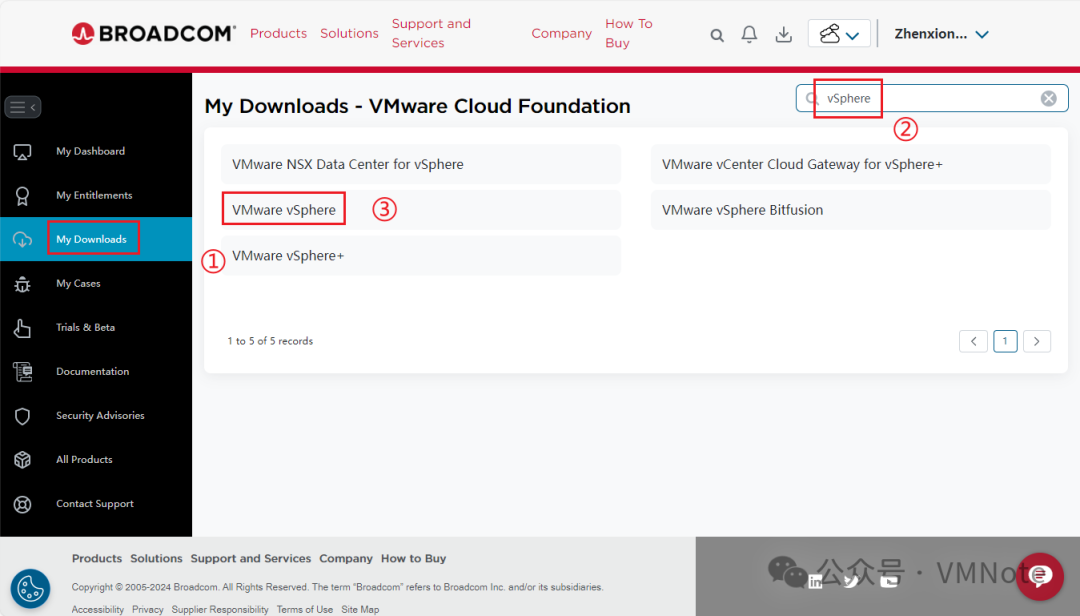The image size is (1080, 616).
Task: Select My Downloads in sidebar
Action: [92, 239]
